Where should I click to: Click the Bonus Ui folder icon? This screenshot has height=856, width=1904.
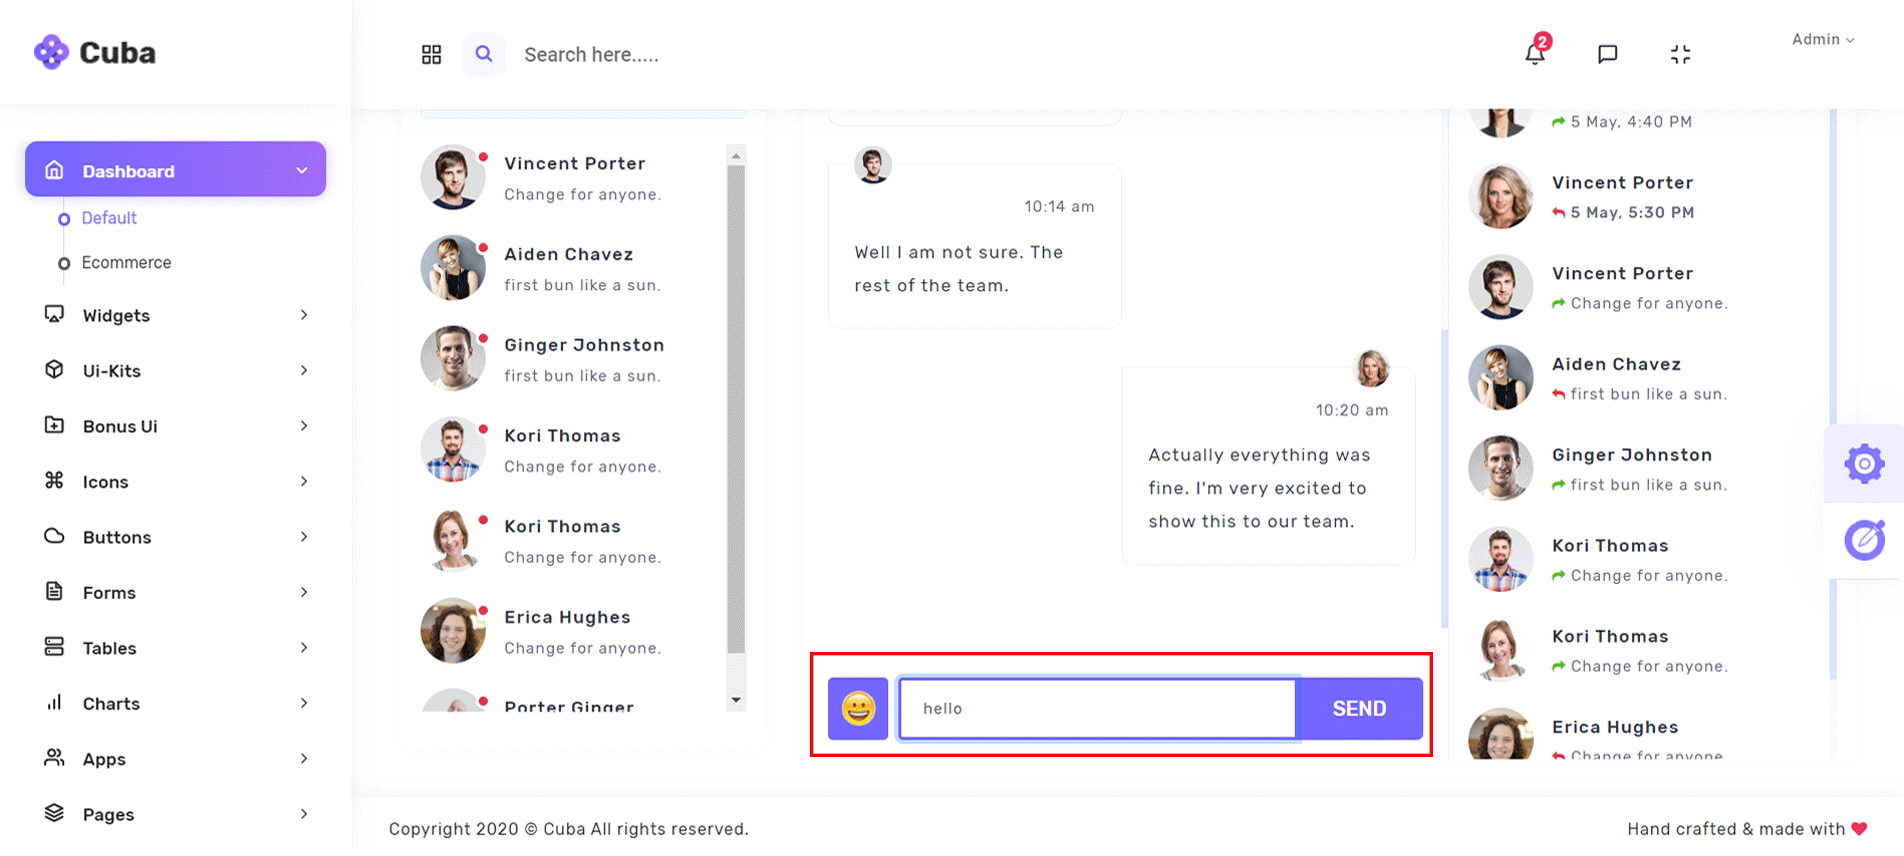[55, 425]
